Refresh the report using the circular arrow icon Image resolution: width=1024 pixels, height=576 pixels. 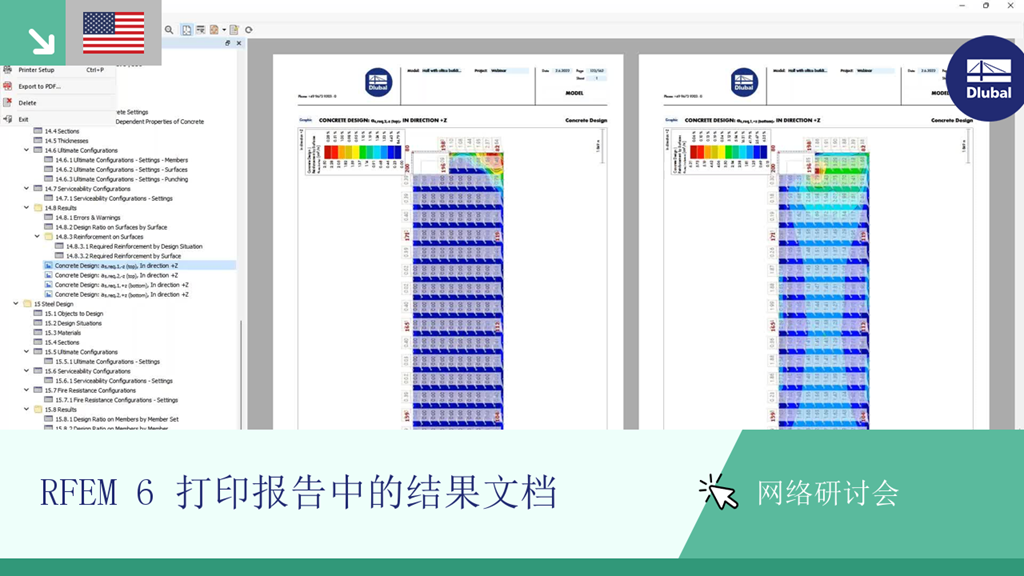(249, 30)
